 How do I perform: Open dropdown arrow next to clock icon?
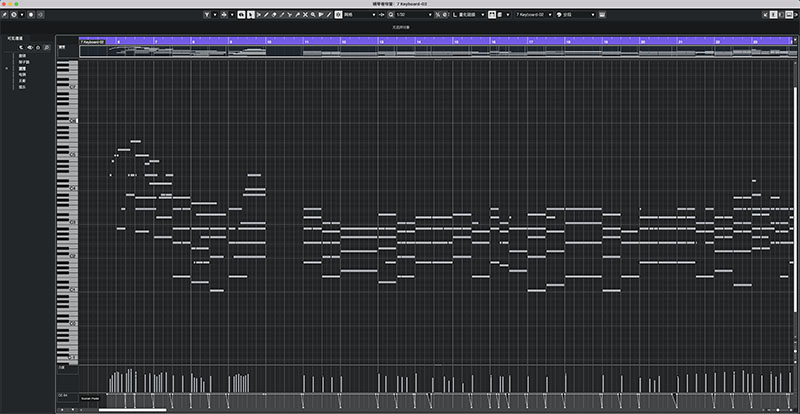[x=22, y=15]
